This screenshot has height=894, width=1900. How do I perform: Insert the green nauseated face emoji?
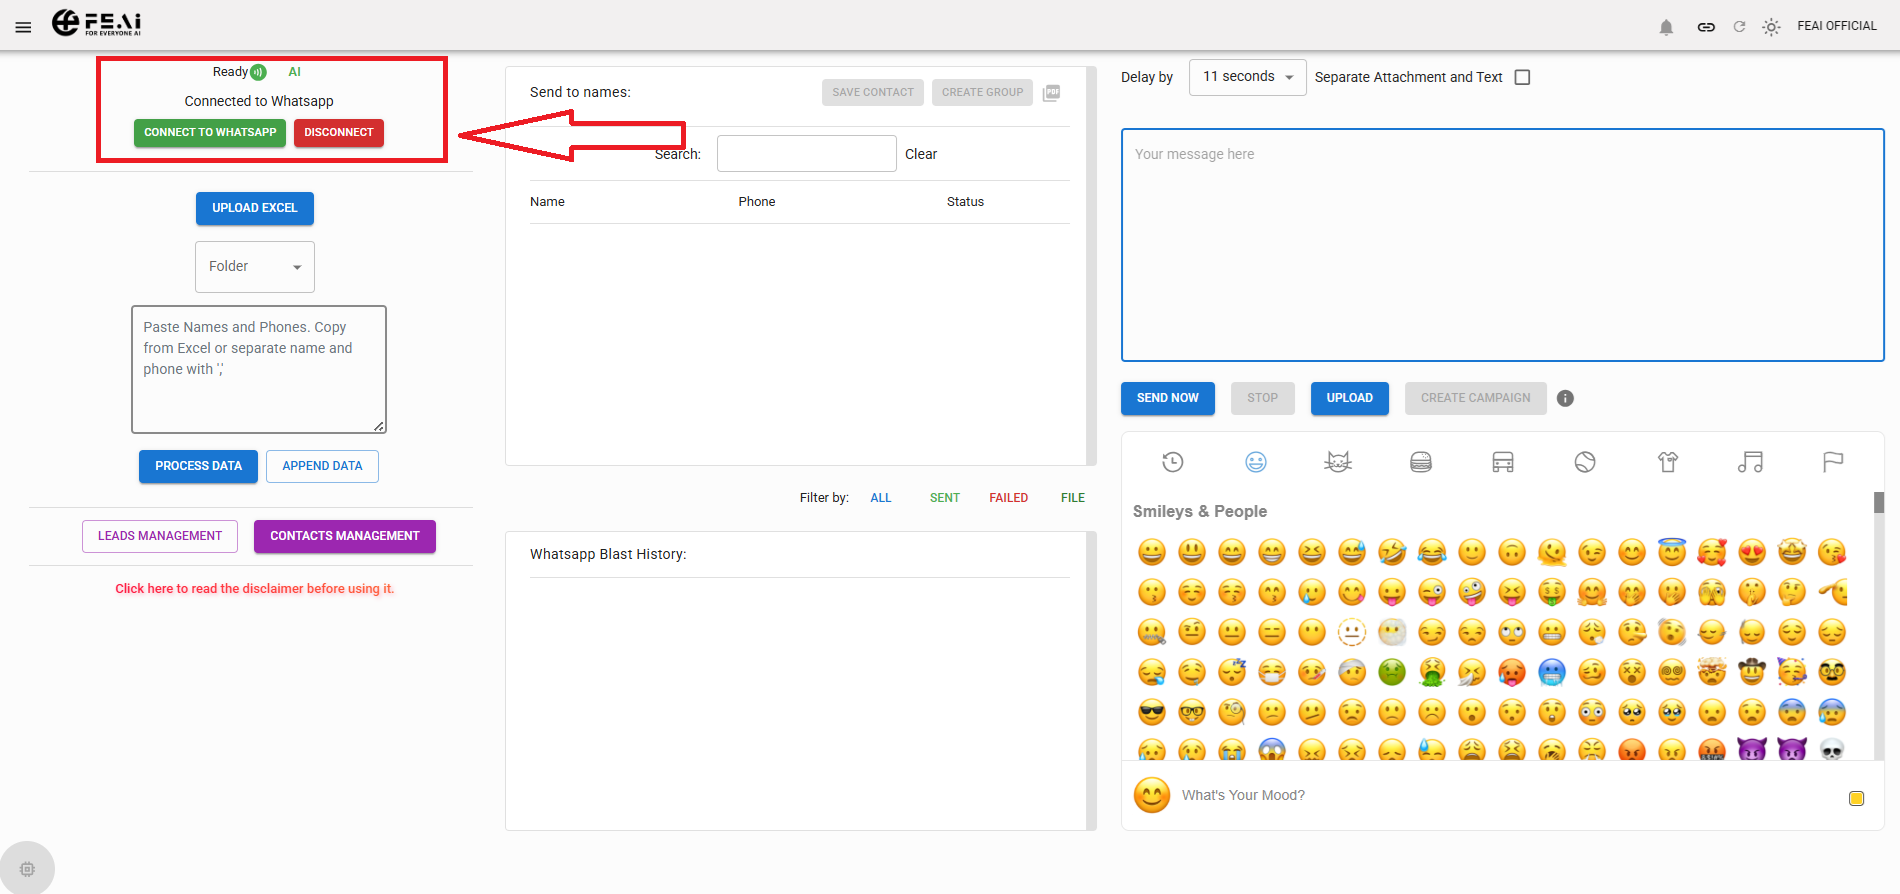point(1392,672)
